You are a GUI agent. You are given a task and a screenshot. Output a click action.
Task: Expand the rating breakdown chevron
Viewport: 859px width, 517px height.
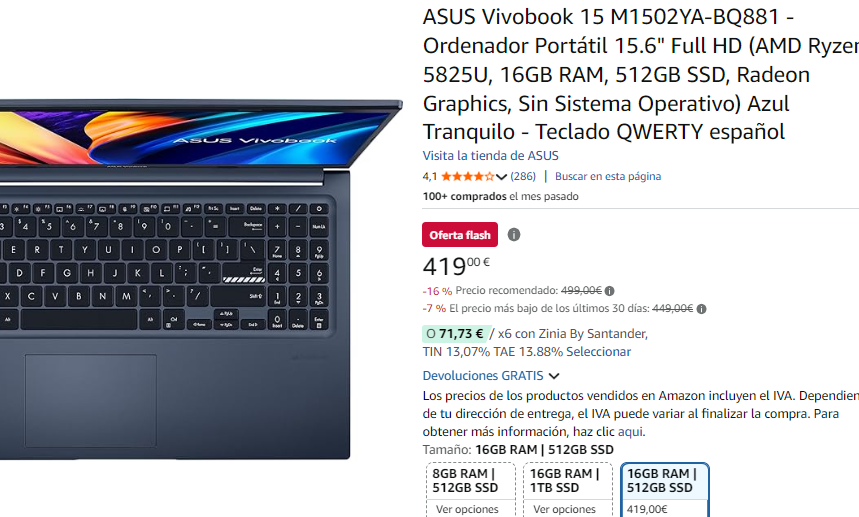501,176
